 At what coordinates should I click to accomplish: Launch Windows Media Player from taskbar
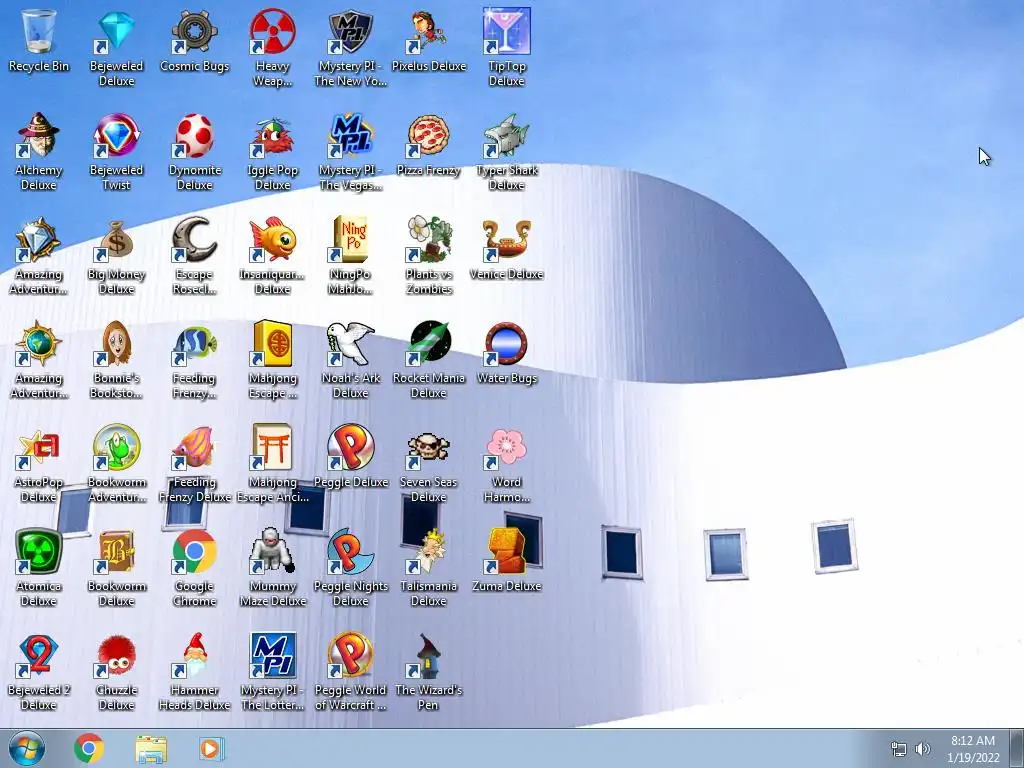(x=211, y=748)
